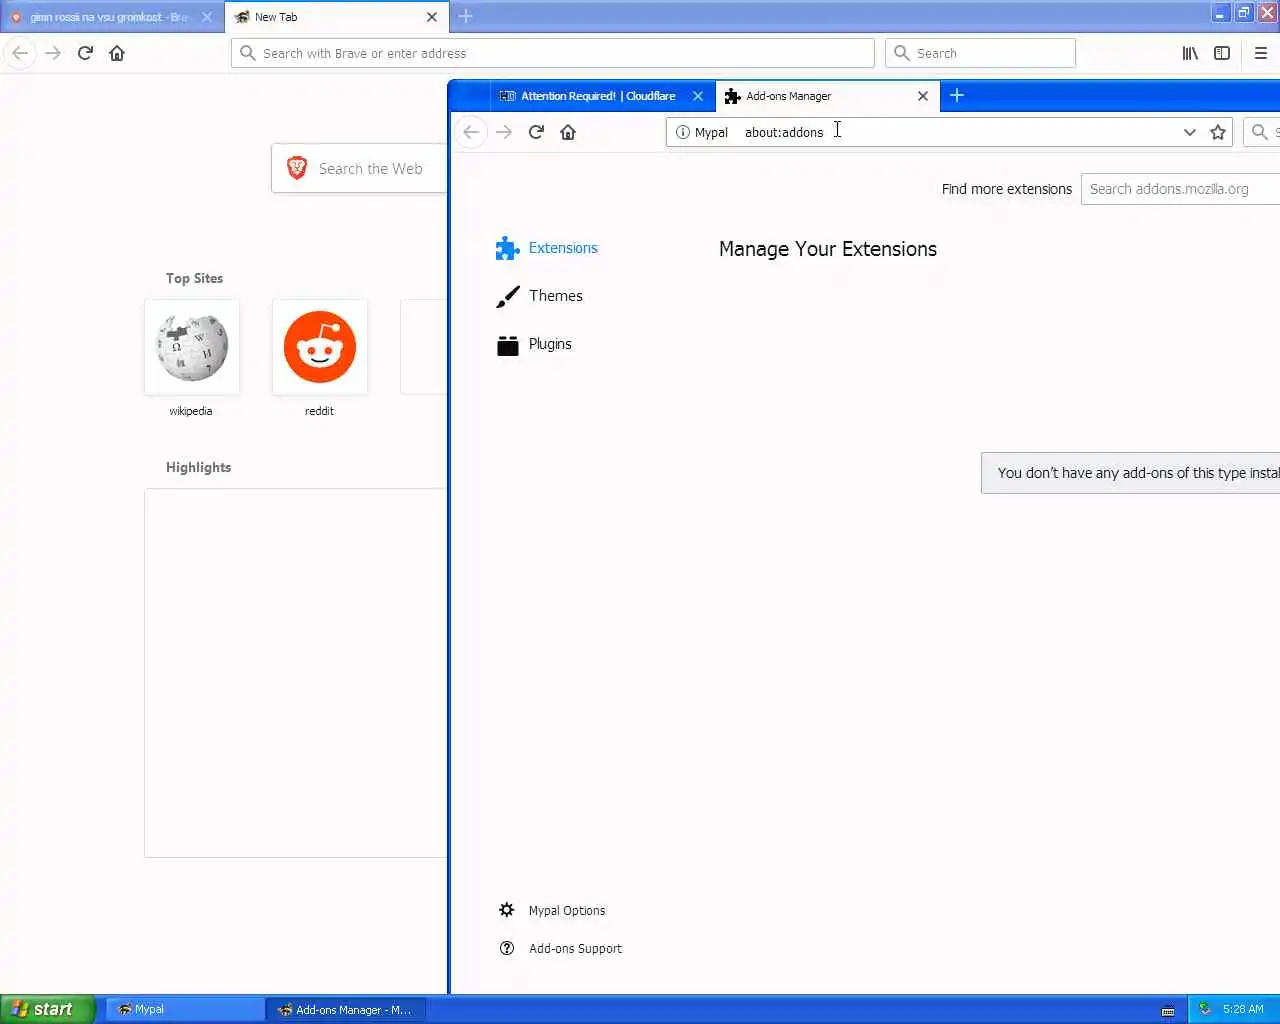Screen dimensions: 1280x1024
Task: Switch to Add-ons Manager taskbar button
Action: click(346, 1010)
